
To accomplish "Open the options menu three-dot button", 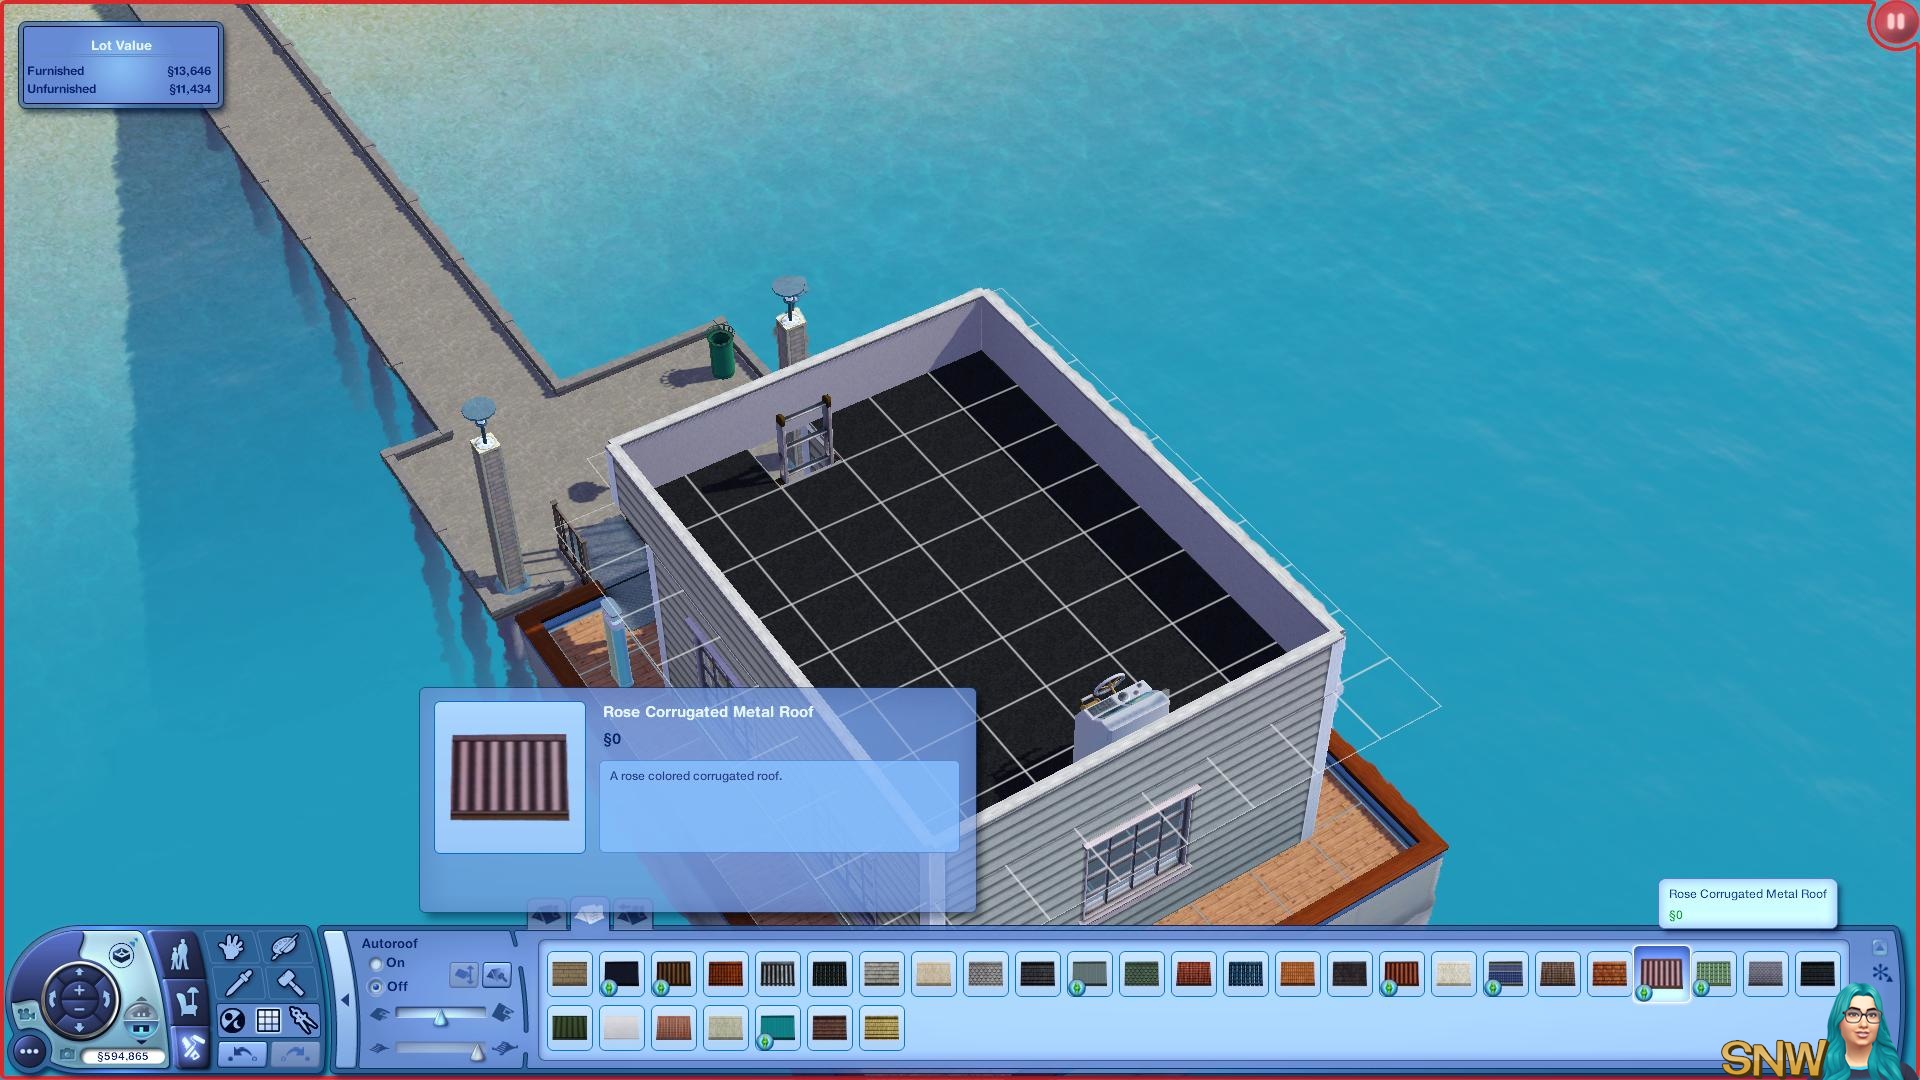I will pyautogui.click(x=29, y=1051).
